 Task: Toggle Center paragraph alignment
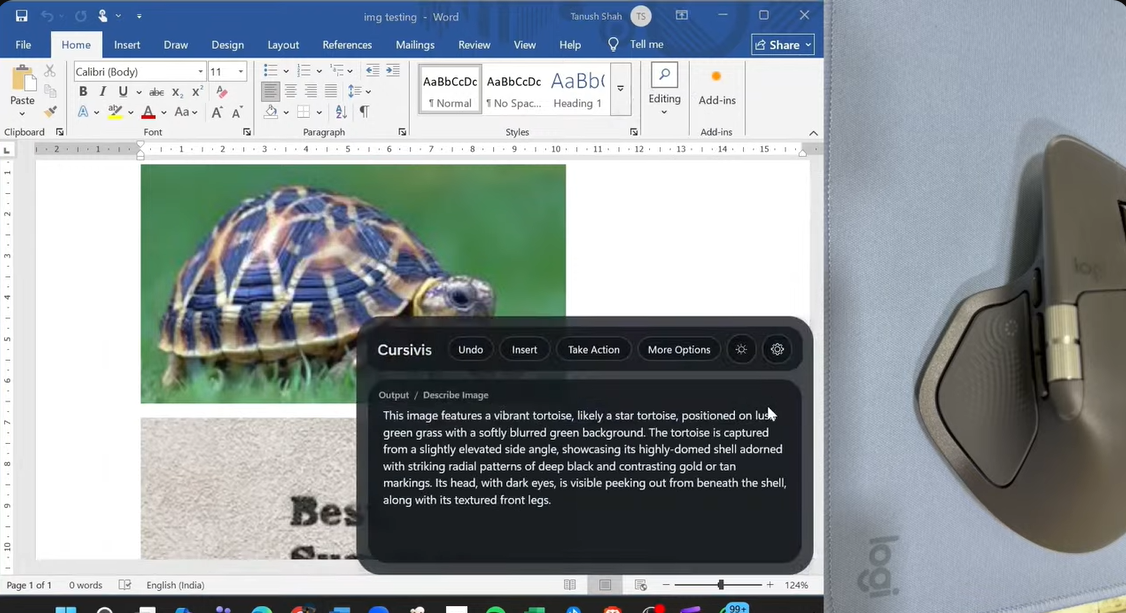coord(290,91)
